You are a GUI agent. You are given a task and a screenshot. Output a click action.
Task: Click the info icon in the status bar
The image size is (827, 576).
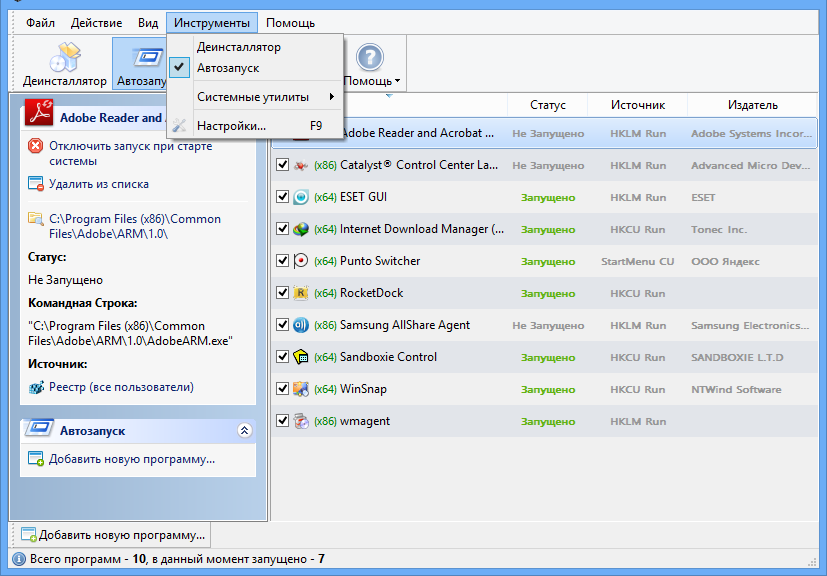[x=18, y=559]
